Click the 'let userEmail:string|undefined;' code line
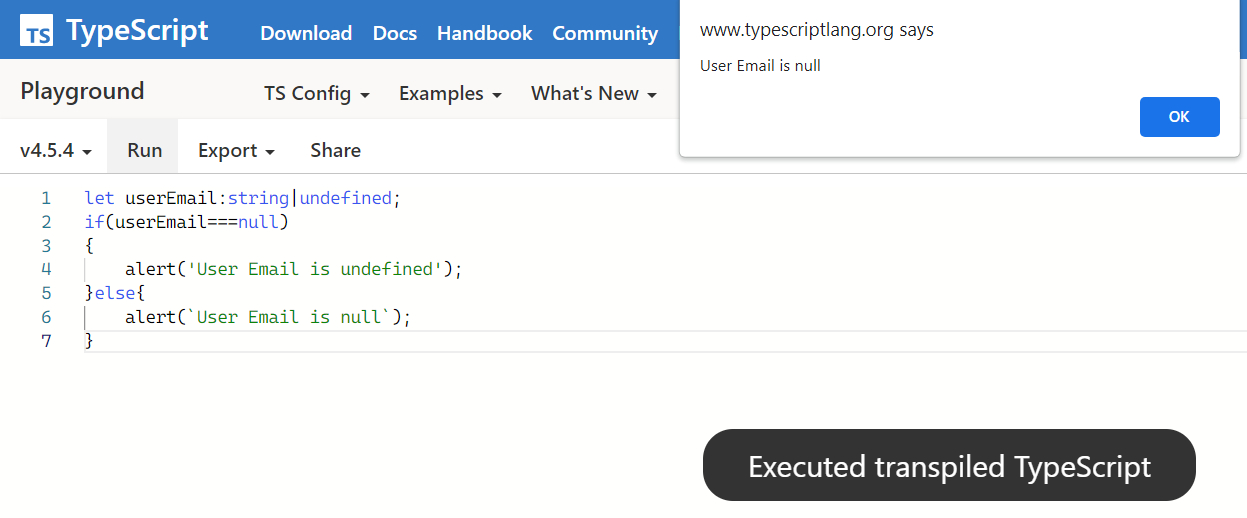Viewport: 1247px width, 518px height. coord(242,198)
